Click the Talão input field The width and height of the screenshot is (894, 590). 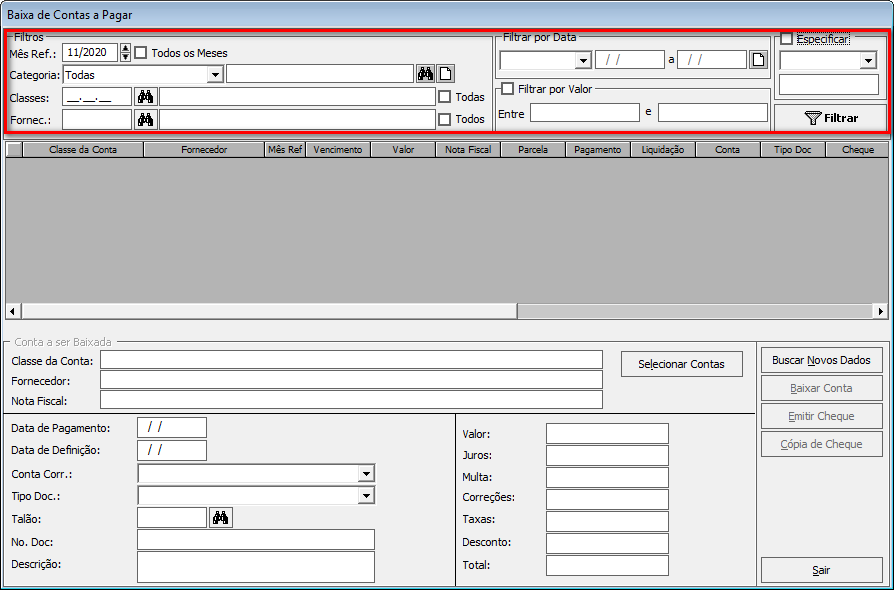[172, 518]
